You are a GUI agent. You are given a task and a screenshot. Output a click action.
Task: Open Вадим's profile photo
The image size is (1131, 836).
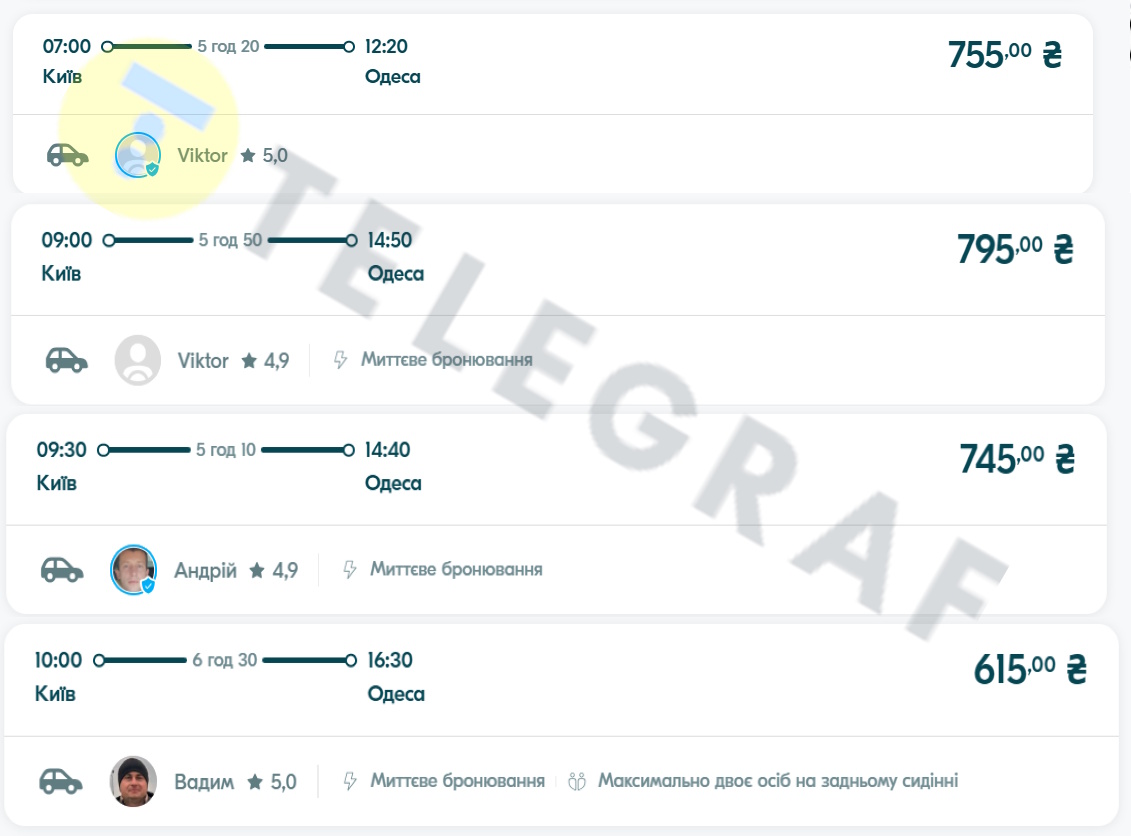click(133, 781)
